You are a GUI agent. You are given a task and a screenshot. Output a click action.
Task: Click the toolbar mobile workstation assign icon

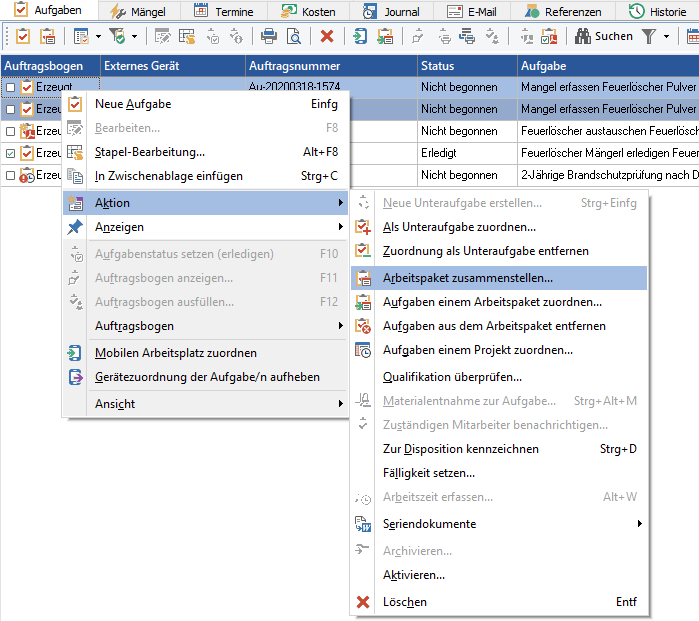point(360,36)
